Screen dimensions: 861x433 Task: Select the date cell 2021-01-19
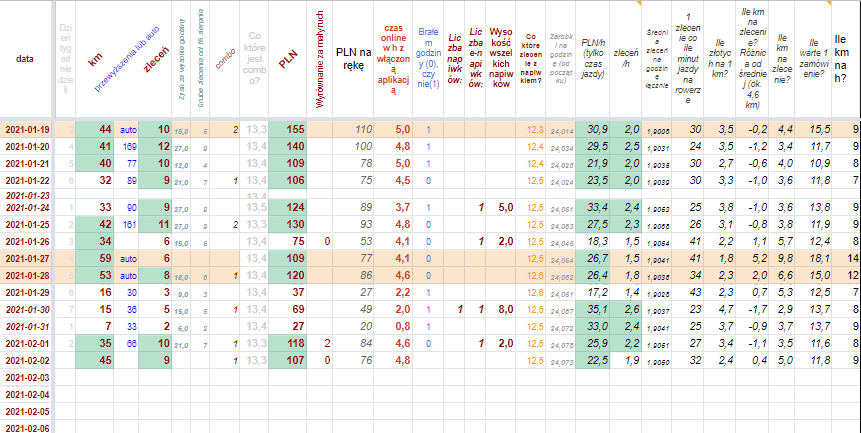(x=27, y=130)
